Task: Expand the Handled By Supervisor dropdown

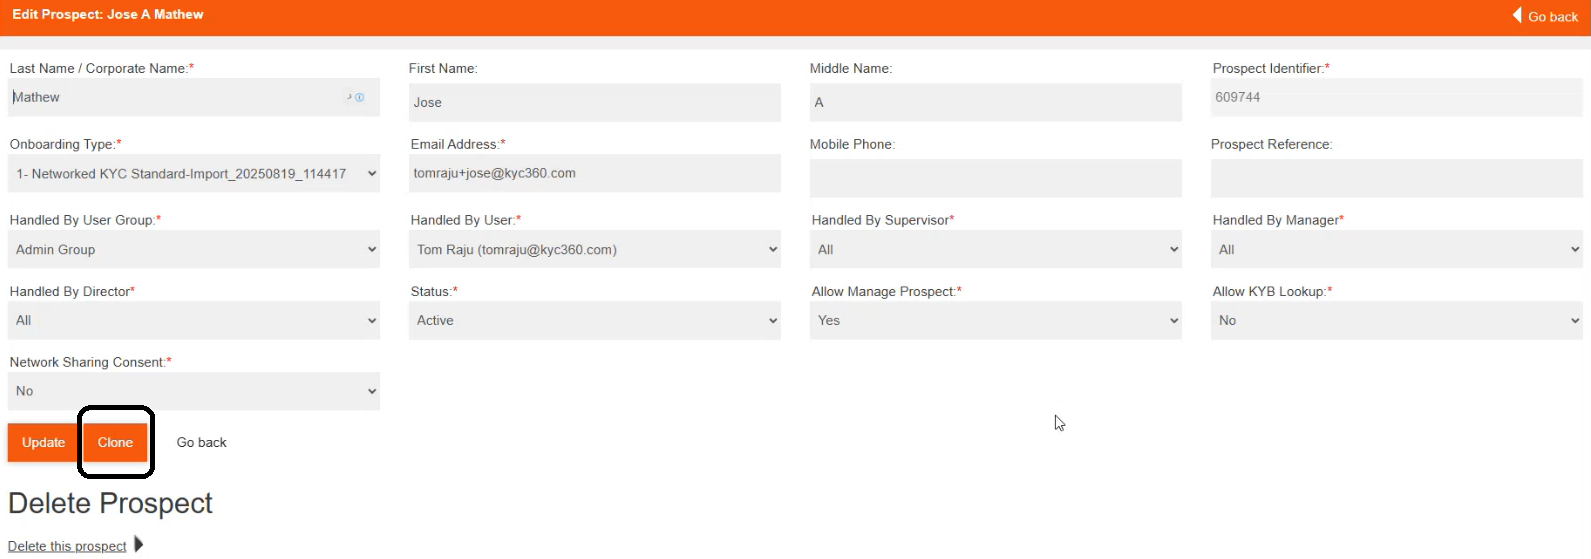Action: pyautogui.click(x=996, y=250)
